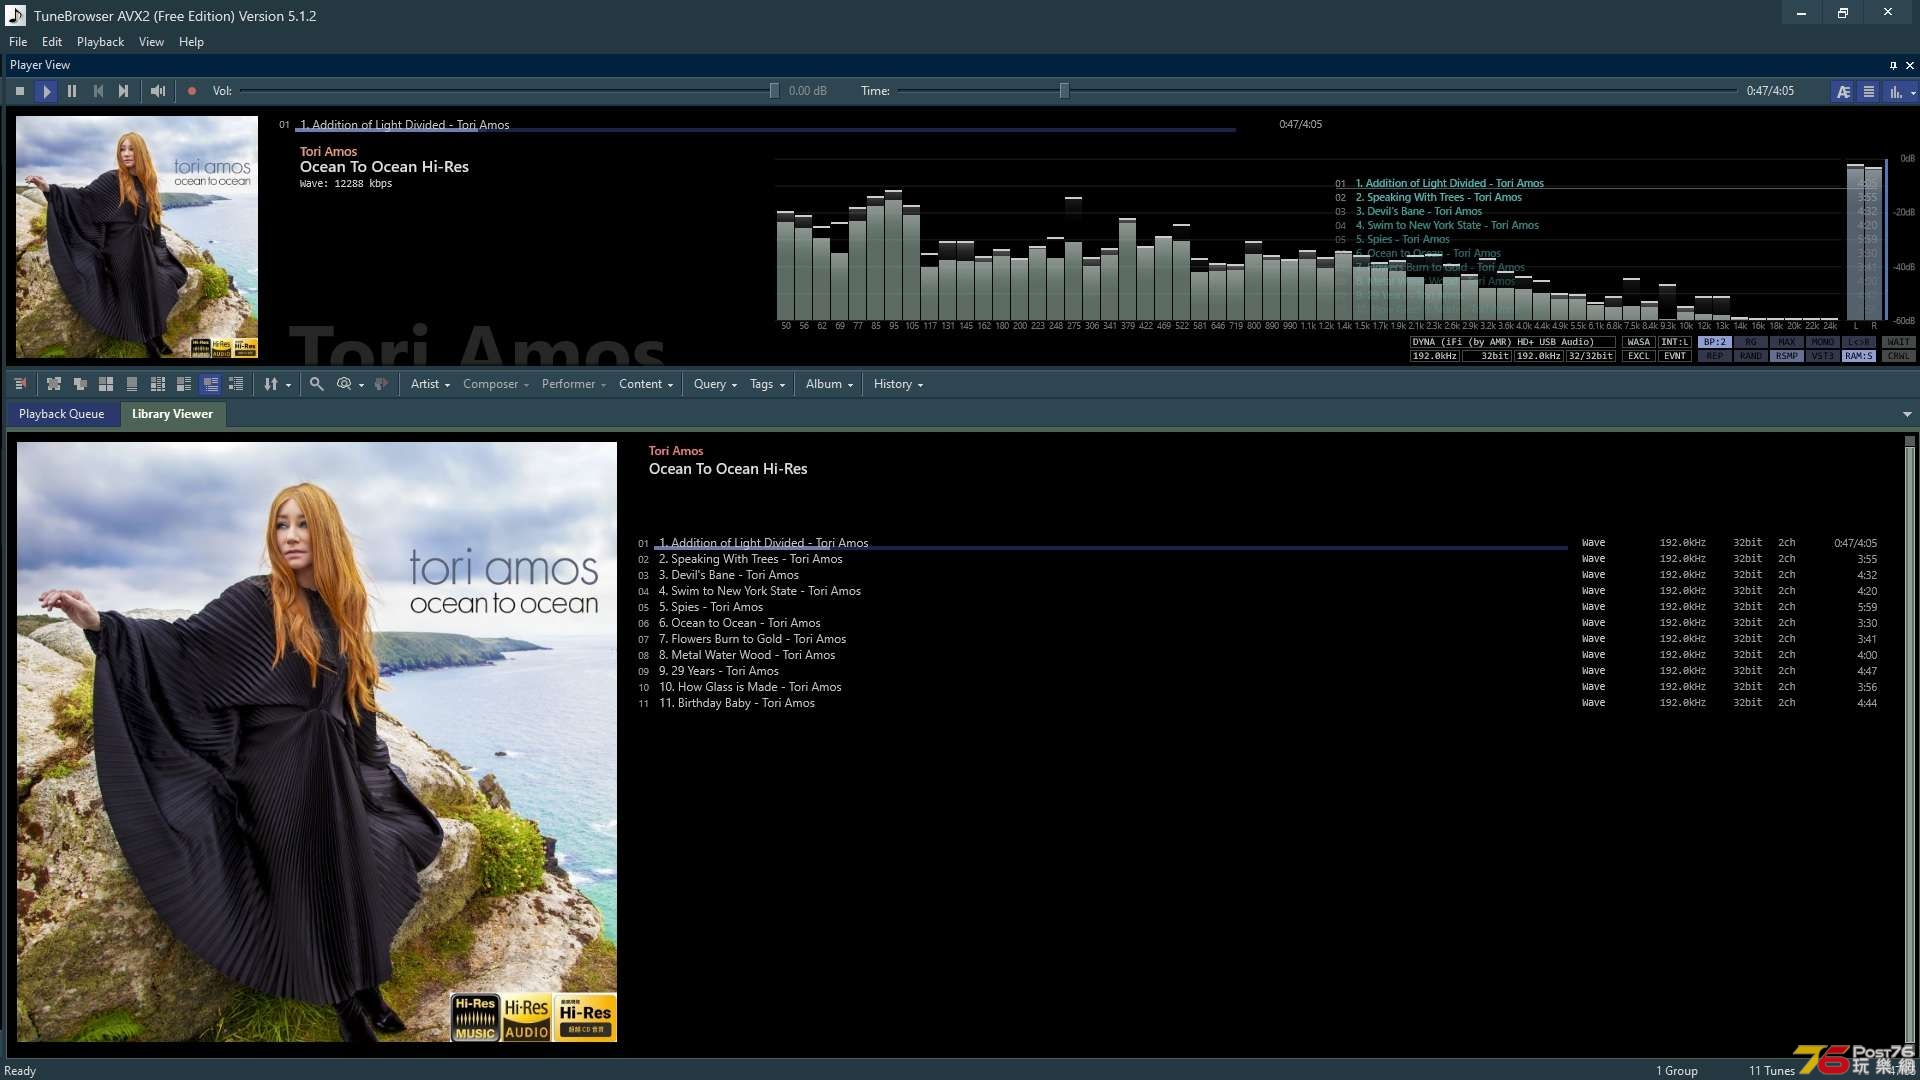Pause the current track
This screenshot has height=1080, width=1920.
coord(72,91)
